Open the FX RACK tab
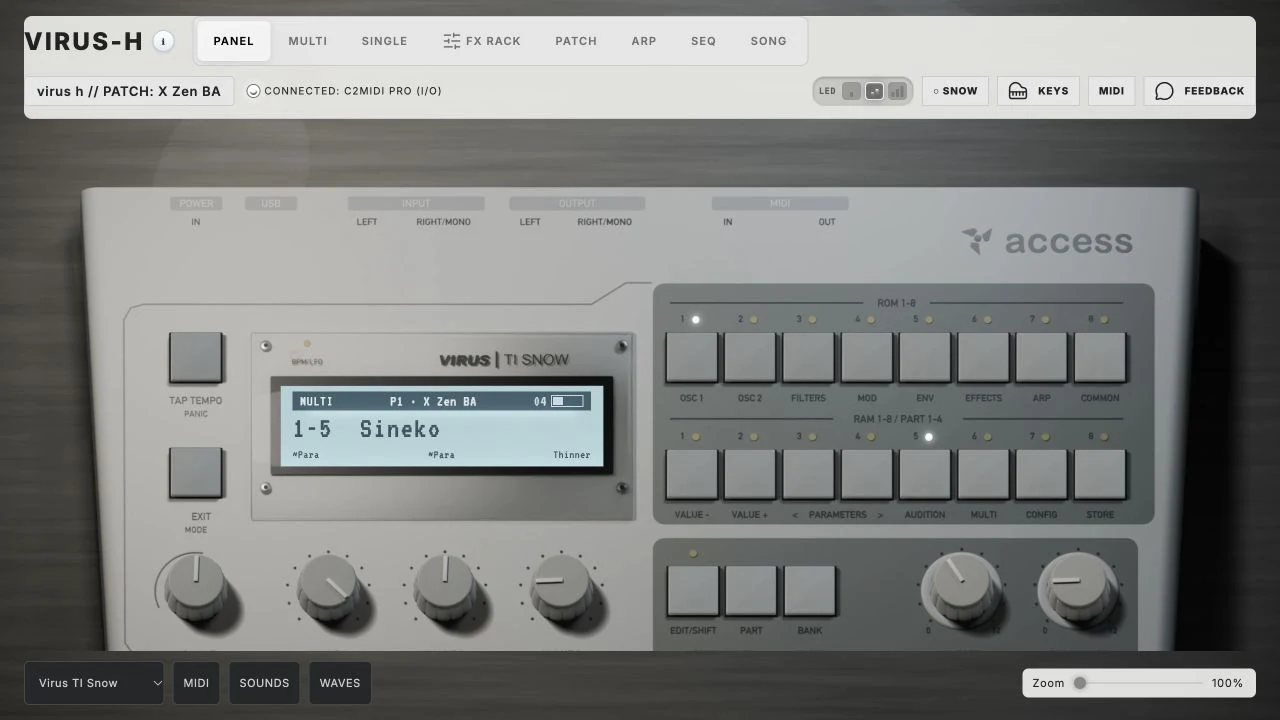The image size is (1280, 720). [x=482, y=41]
